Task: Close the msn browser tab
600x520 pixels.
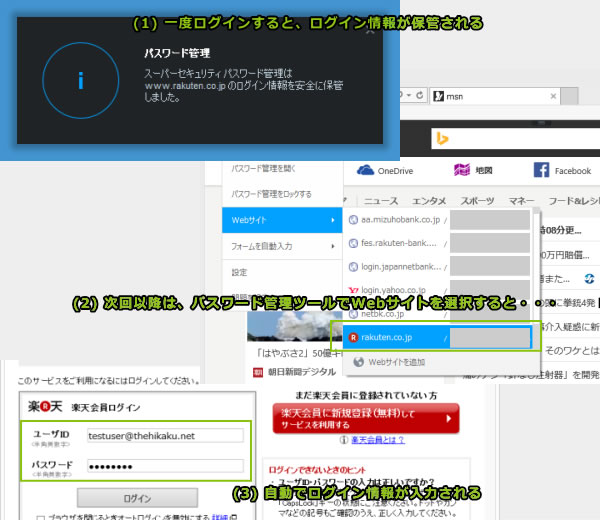Action: 553,96
